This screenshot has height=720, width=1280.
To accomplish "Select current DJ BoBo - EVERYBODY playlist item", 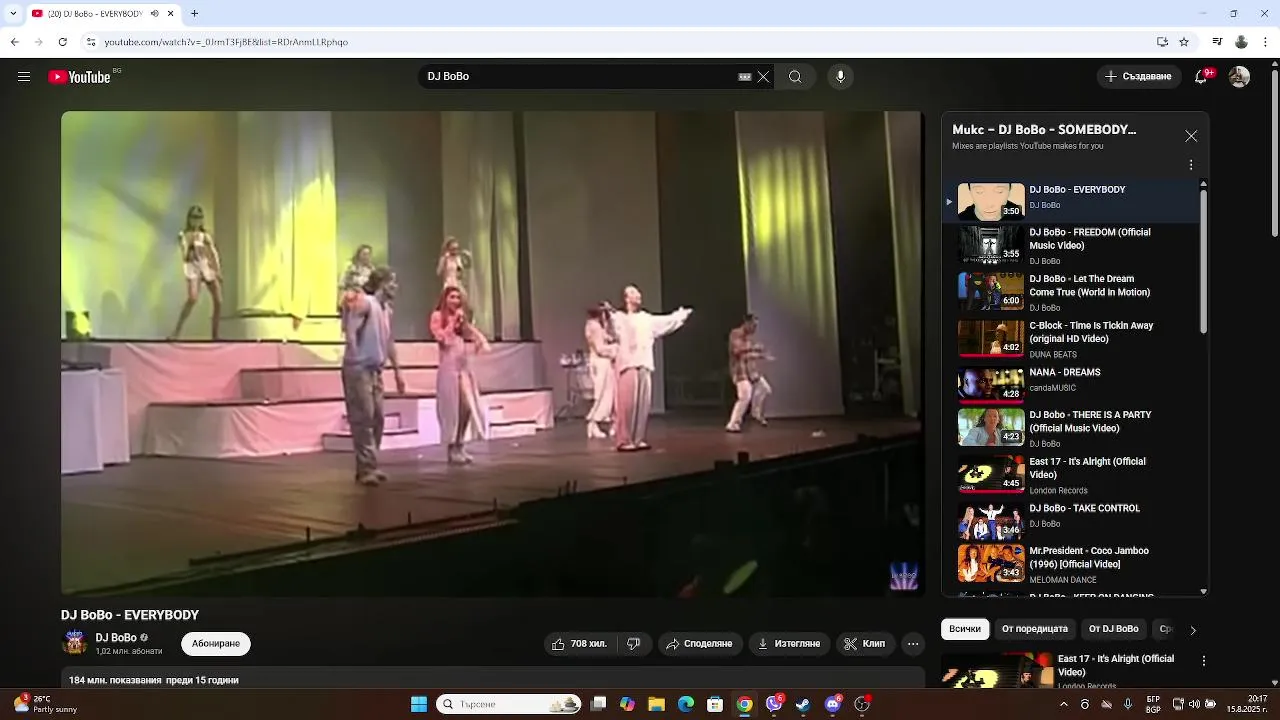I will (x=1070, y=201).
